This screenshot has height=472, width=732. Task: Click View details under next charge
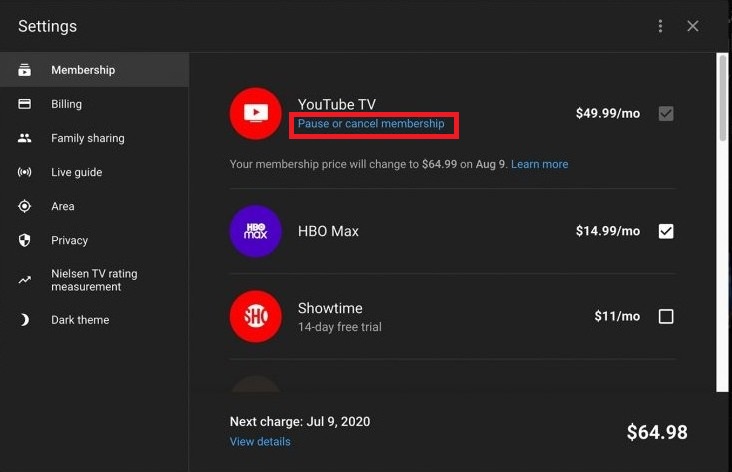pyautogui.click(x=260, y=441)
